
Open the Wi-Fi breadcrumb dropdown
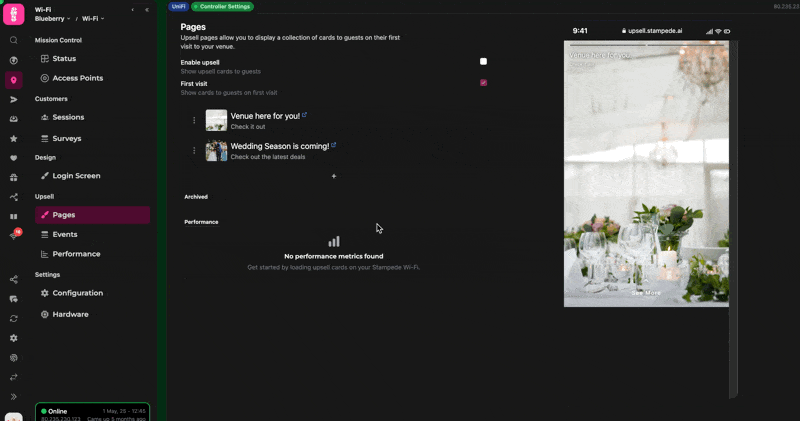click(93, 19)
